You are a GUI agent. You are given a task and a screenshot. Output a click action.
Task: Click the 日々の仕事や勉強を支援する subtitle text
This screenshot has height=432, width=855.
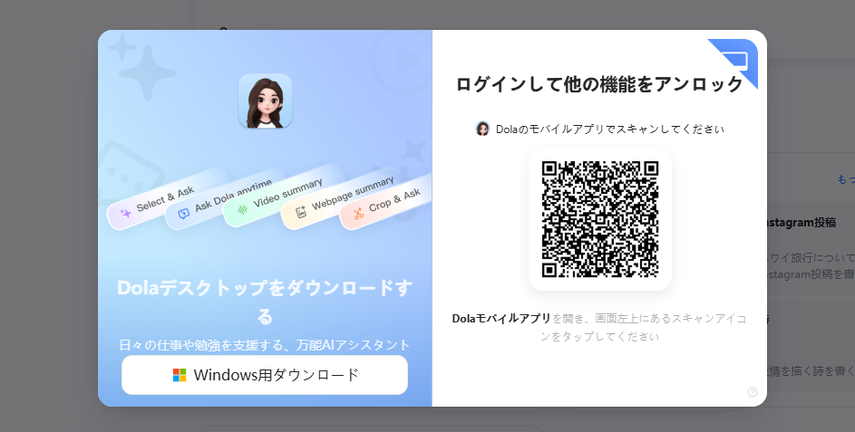264,345
